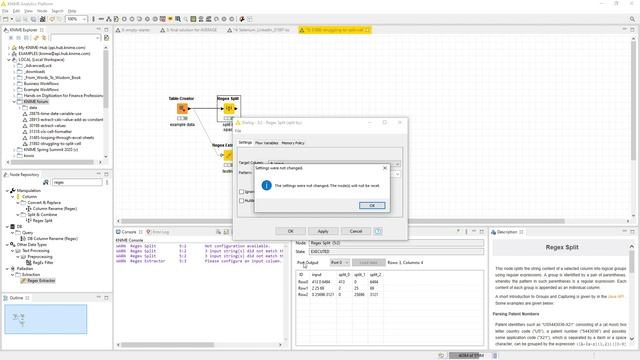Click OK button in Regex Split dialog
Screen dimensions: 640x360
(290, 231)
